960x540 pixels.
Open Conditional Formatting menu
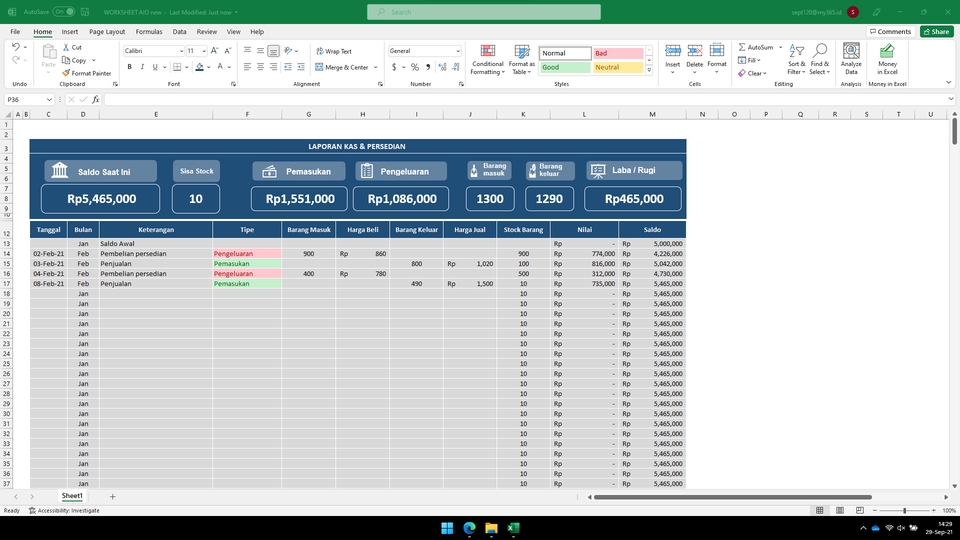[x=487, y=59]
